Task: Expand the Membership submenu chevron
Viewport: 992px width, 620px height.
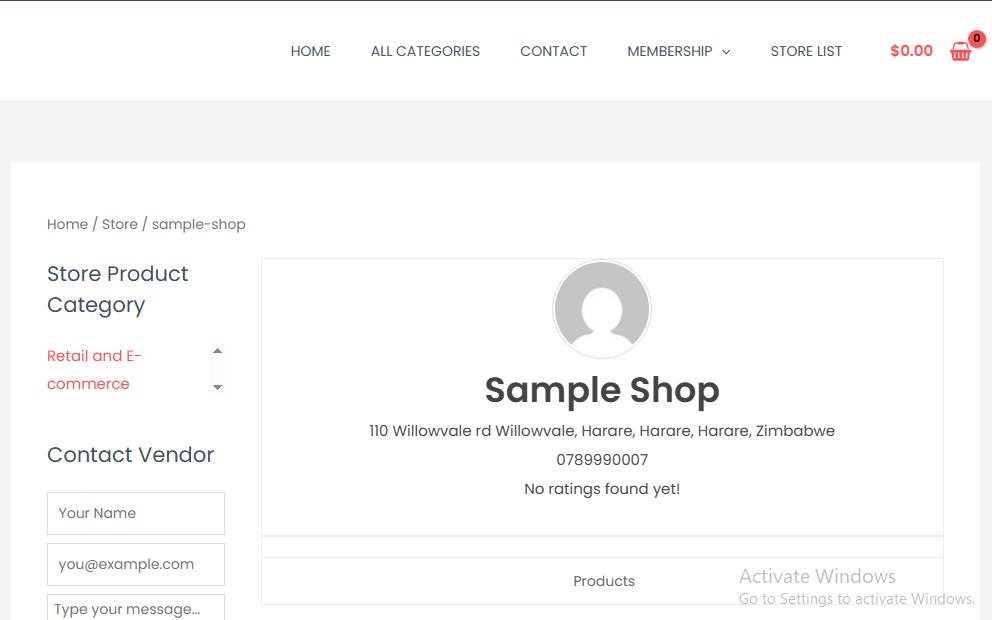Action: coord(726,52)
